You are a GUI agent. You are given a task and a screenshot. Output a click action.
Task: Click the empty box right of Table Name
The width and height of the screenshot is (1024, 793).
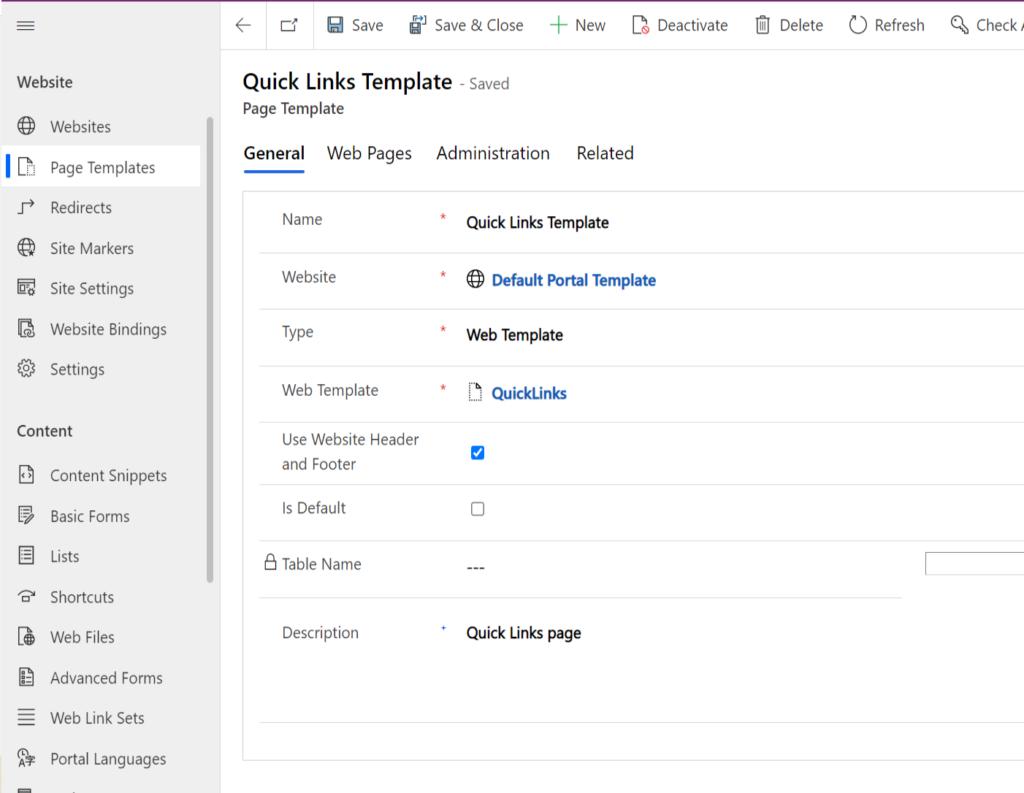point(974,563)
